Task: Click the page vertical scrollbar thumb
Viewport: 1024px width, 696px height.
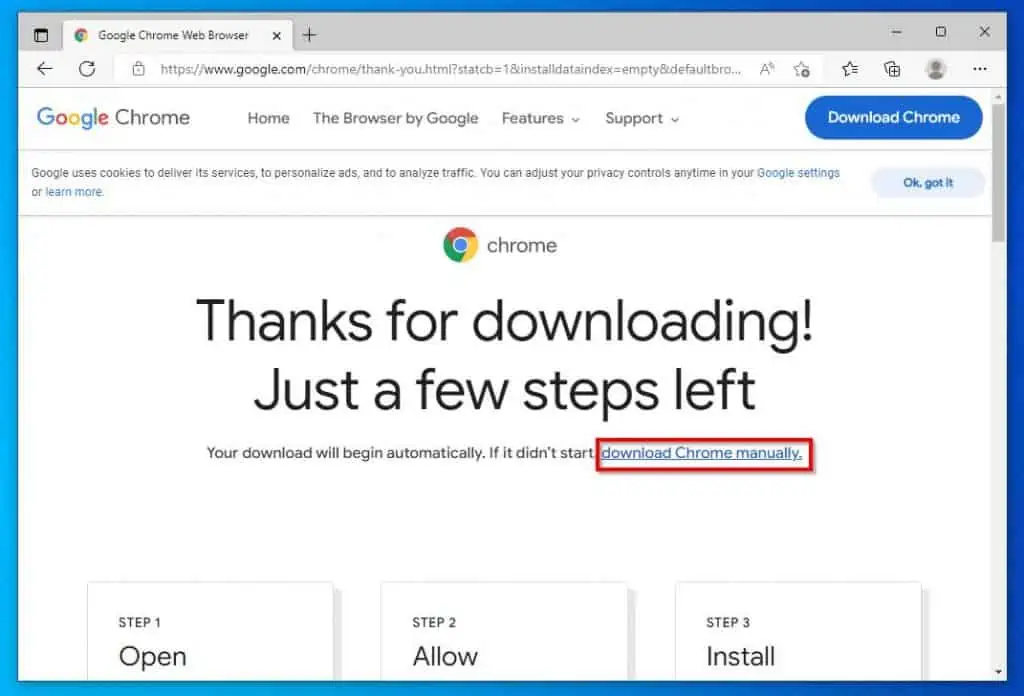Action: pyautogui.click(x=998, y=173)
